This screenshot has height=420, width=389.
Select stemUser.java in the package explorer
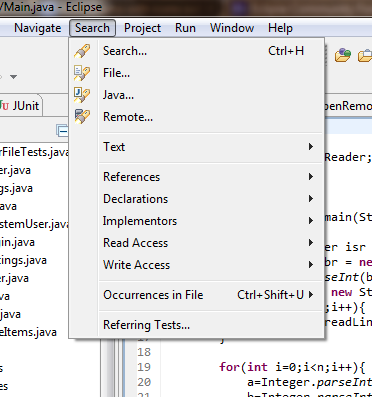pos(34,224)
